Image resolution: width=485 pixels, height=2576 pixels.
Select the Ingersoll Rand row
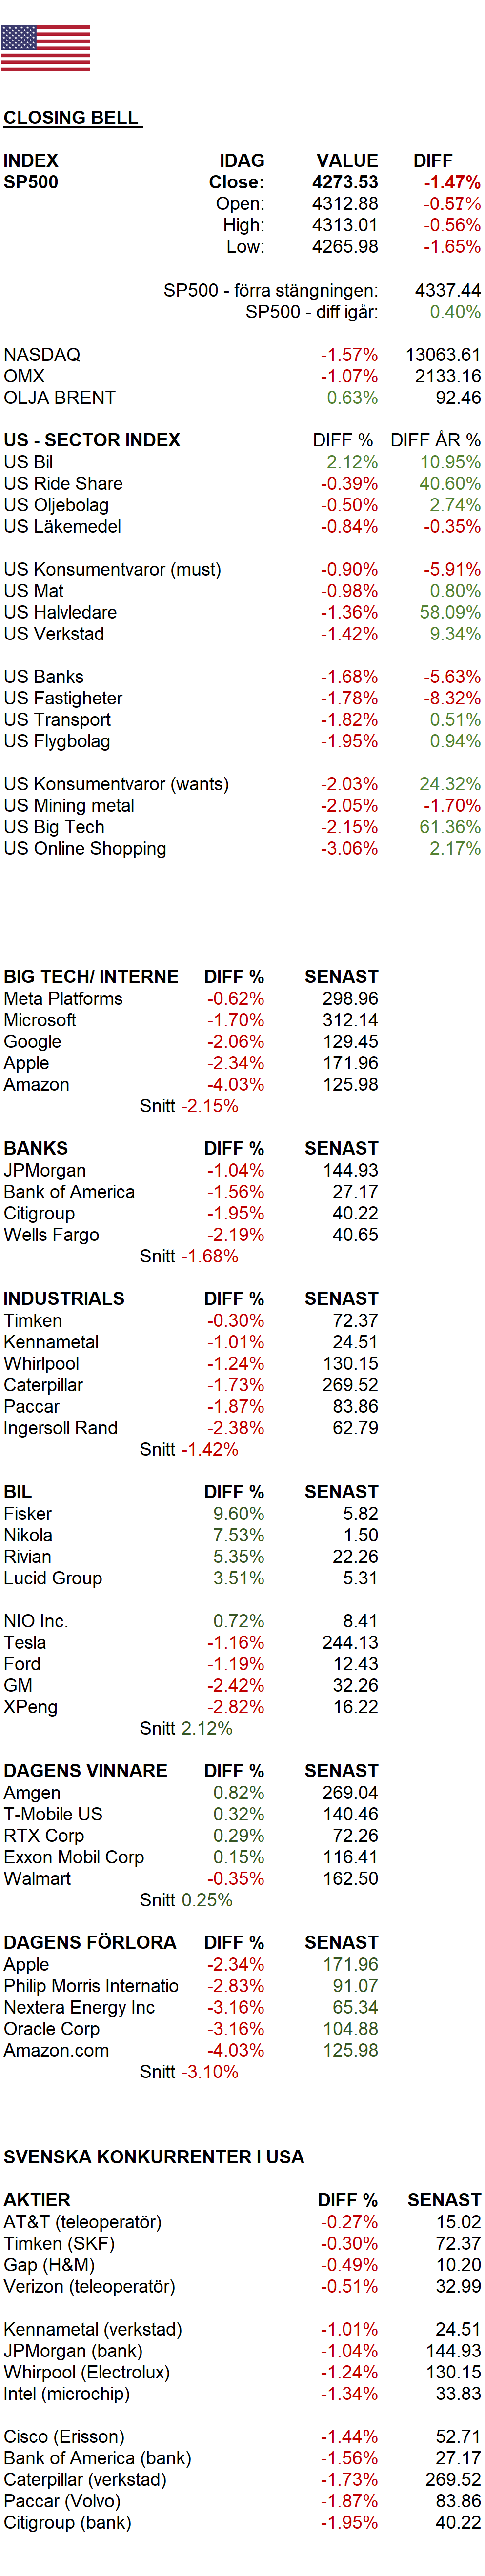click(191, 1428)
